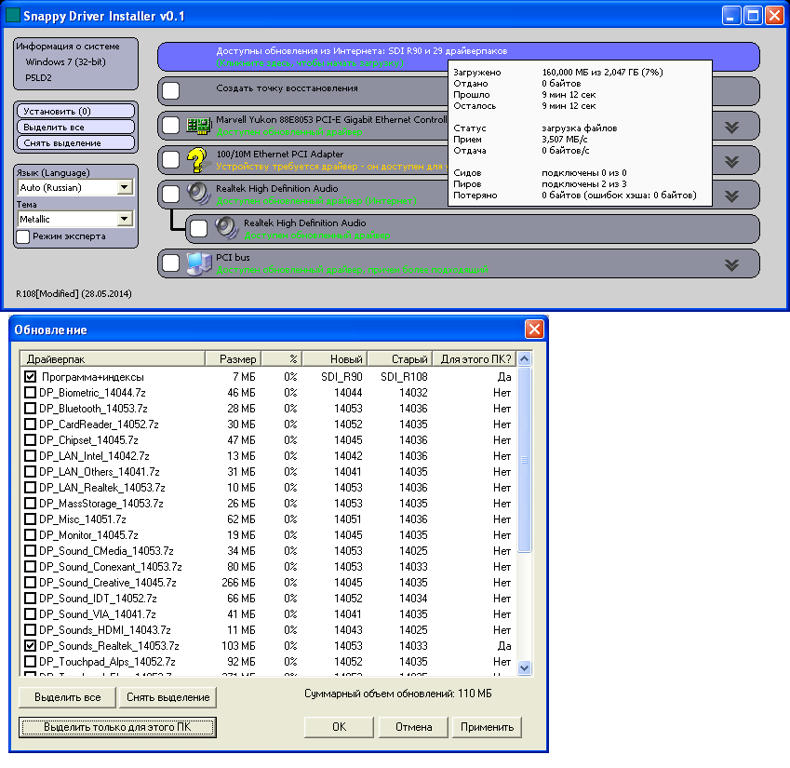The height and width of the screenshot is (768, 790).
Task: Select the DP_Sound_IDT_14052.7z row
Action: coord(268,598)
